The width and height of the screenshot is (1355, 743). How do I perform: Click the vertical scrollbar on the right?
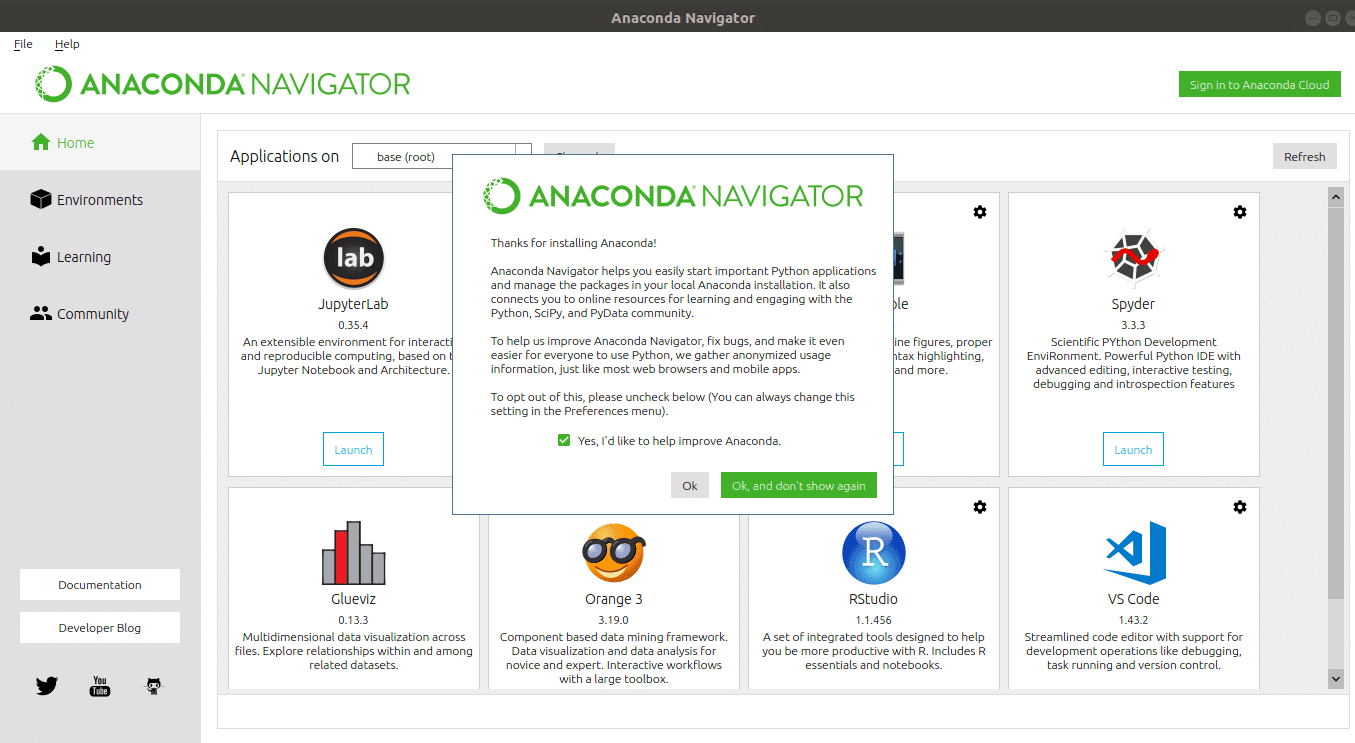pyautogui.click(x=1336, y=400)
